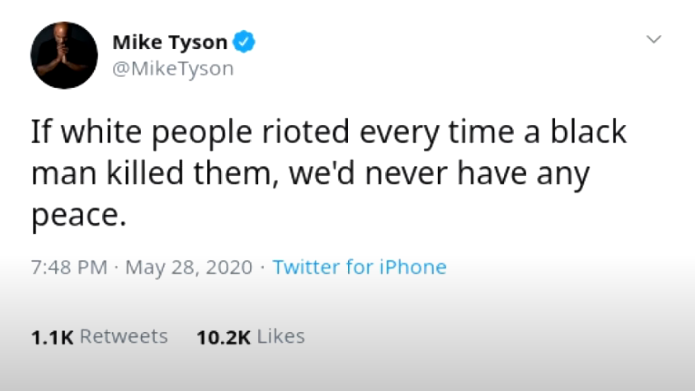Screen dimensions: 695x391
Task: Open Mike Tyson's round profile picture
Action: [x=64, y=55]
